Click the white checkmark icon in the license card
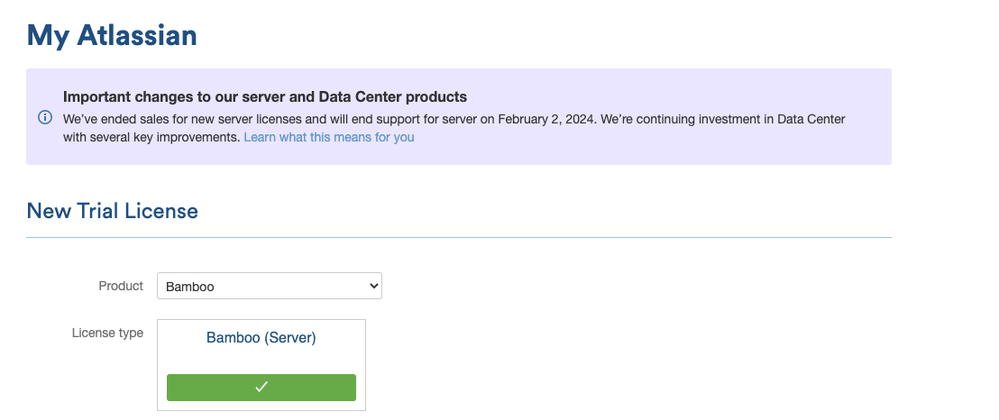The width and height of the screenshot is (999, 420). [x=261, y=387]
